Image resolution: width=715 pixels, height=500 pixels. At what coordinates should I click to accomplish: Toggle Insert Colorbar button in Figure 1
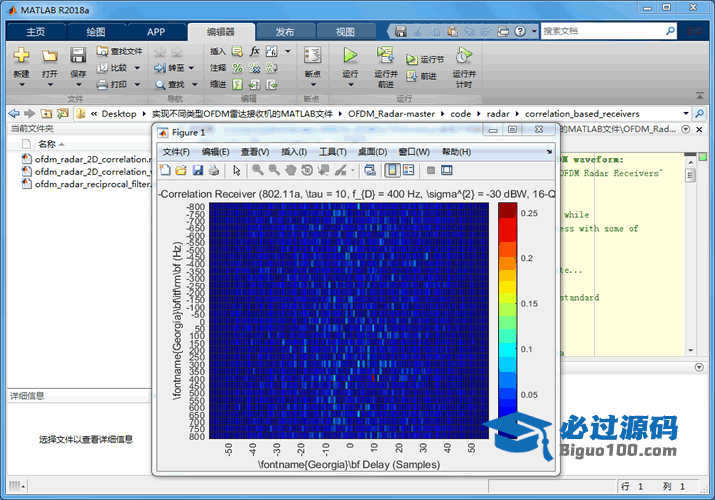point(392,170)
